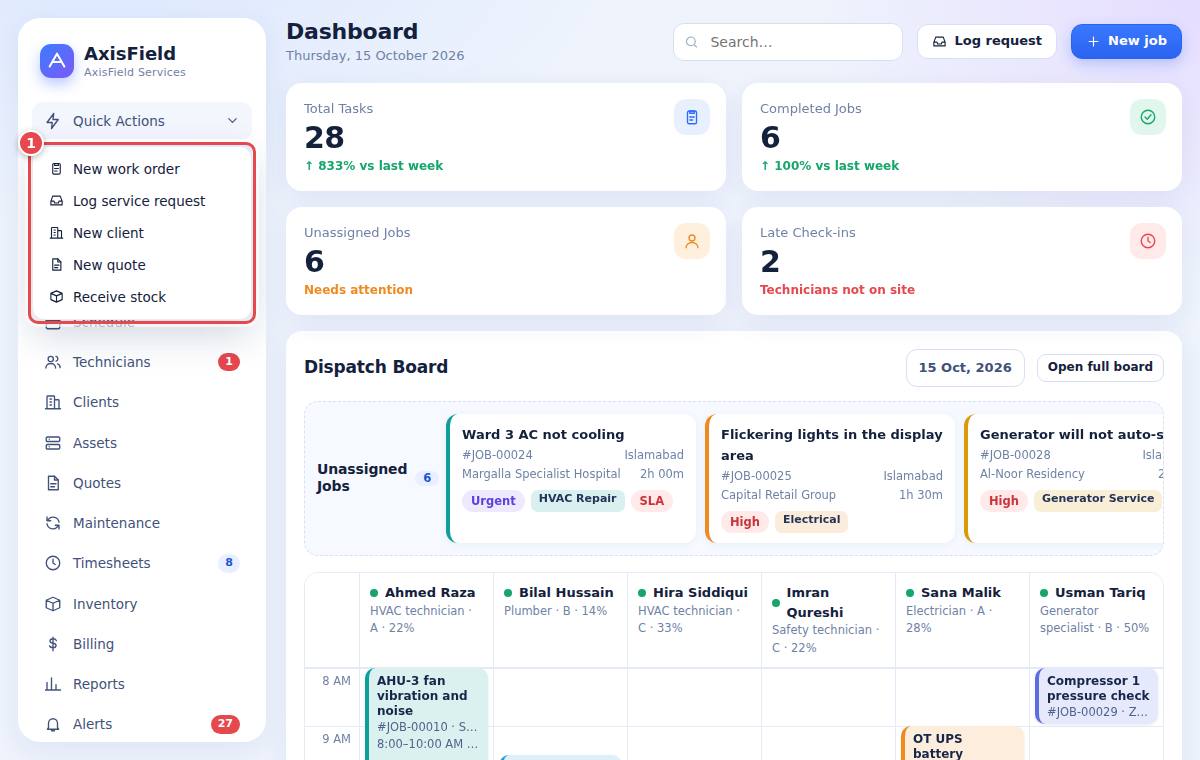Click the Alerts bell icon in sidebar

click(x=53, y=724)
